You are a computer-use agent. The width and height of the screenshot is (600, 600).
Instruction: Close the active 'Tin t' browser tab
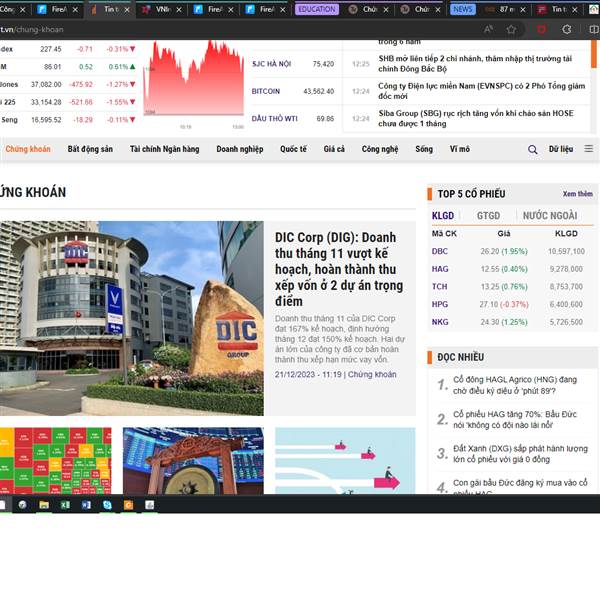[127, 10]
